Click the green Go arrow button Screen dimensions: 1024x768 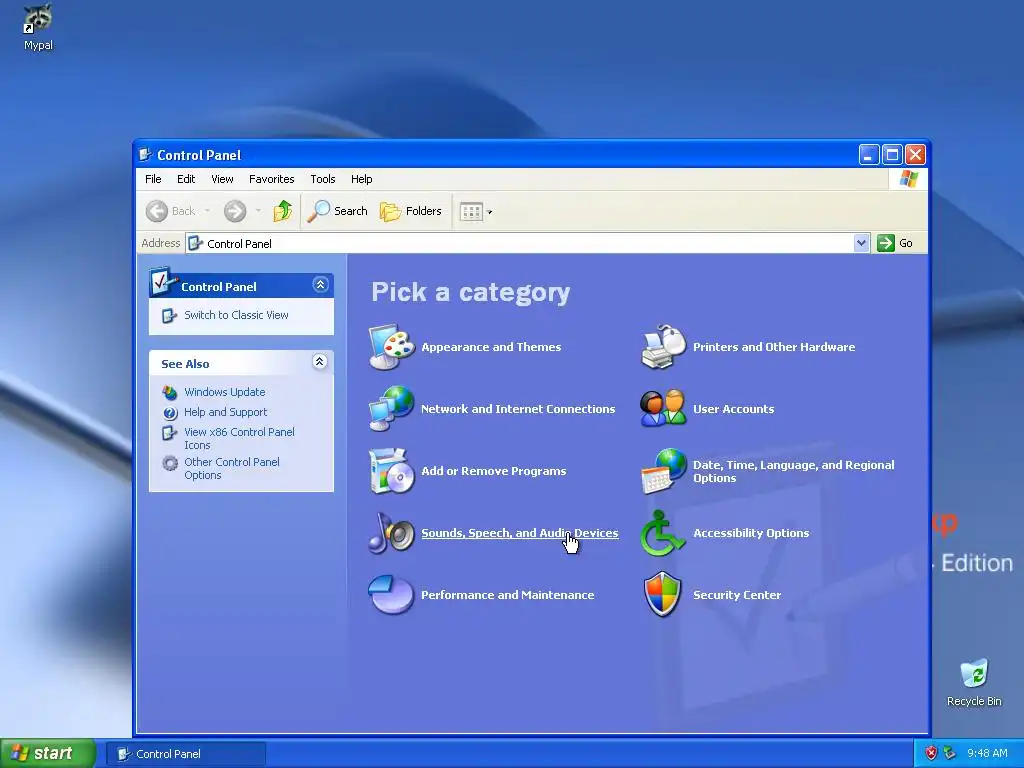click(886, 243)
